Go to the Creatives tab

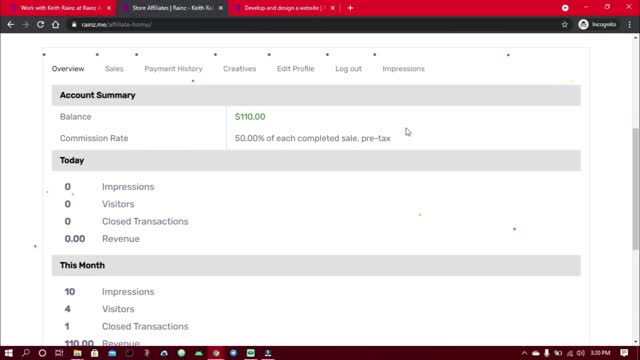pos(240,69)
